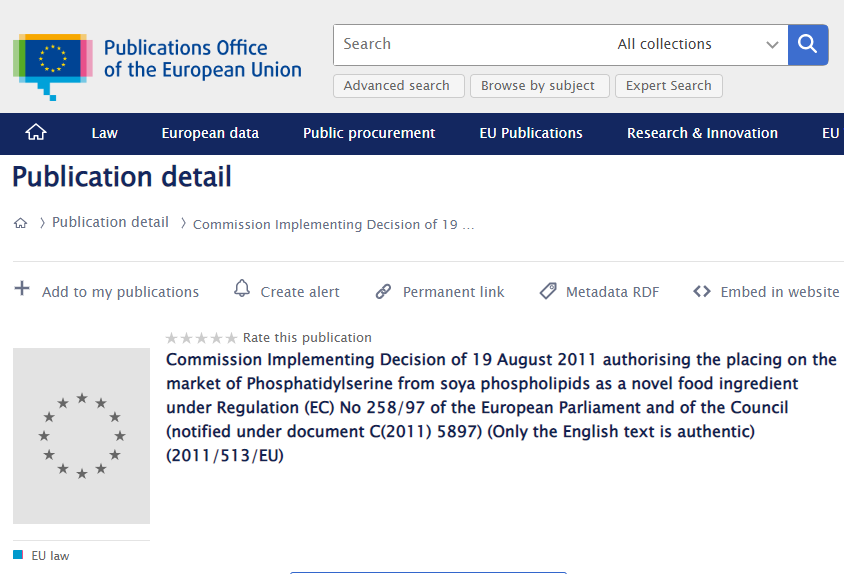The width and height of the screenshot is (844, 574).
Task: Click the breadcrumb home icon
Action: point(20,223)
